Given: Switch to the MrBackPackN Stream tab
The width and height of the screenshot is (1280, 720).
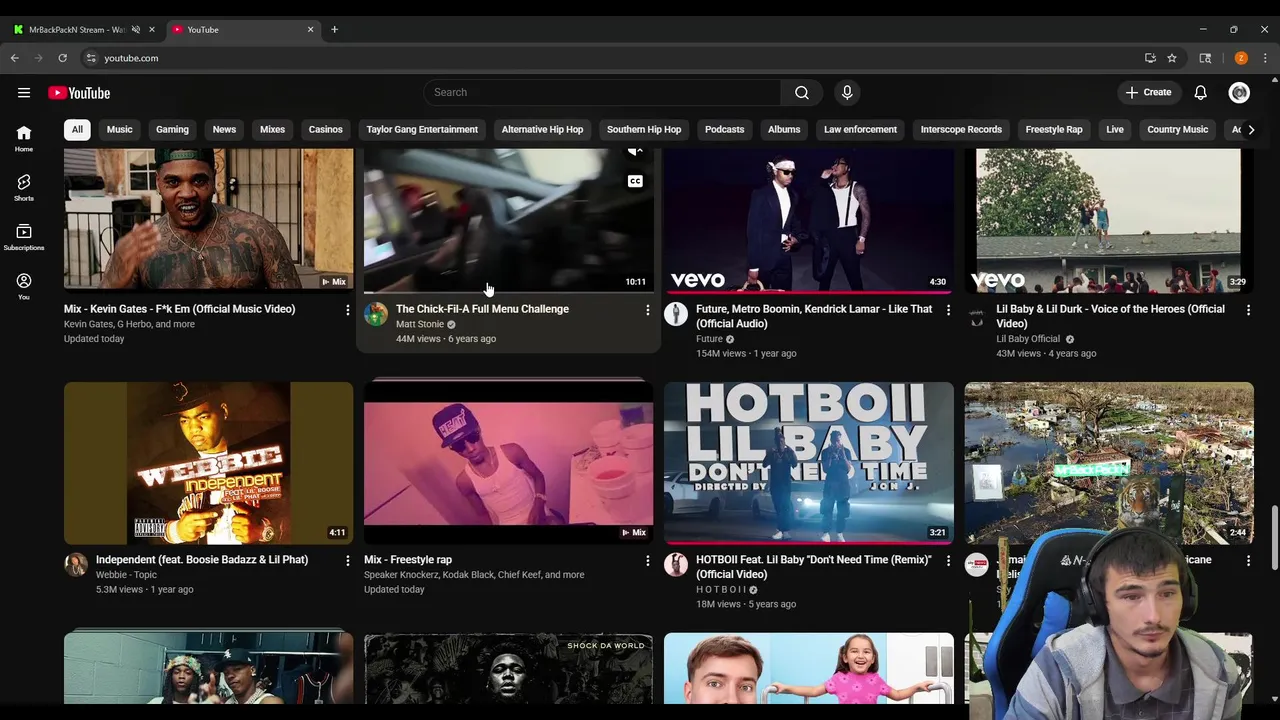Looking at the screenshot, I should pos(76,29).
